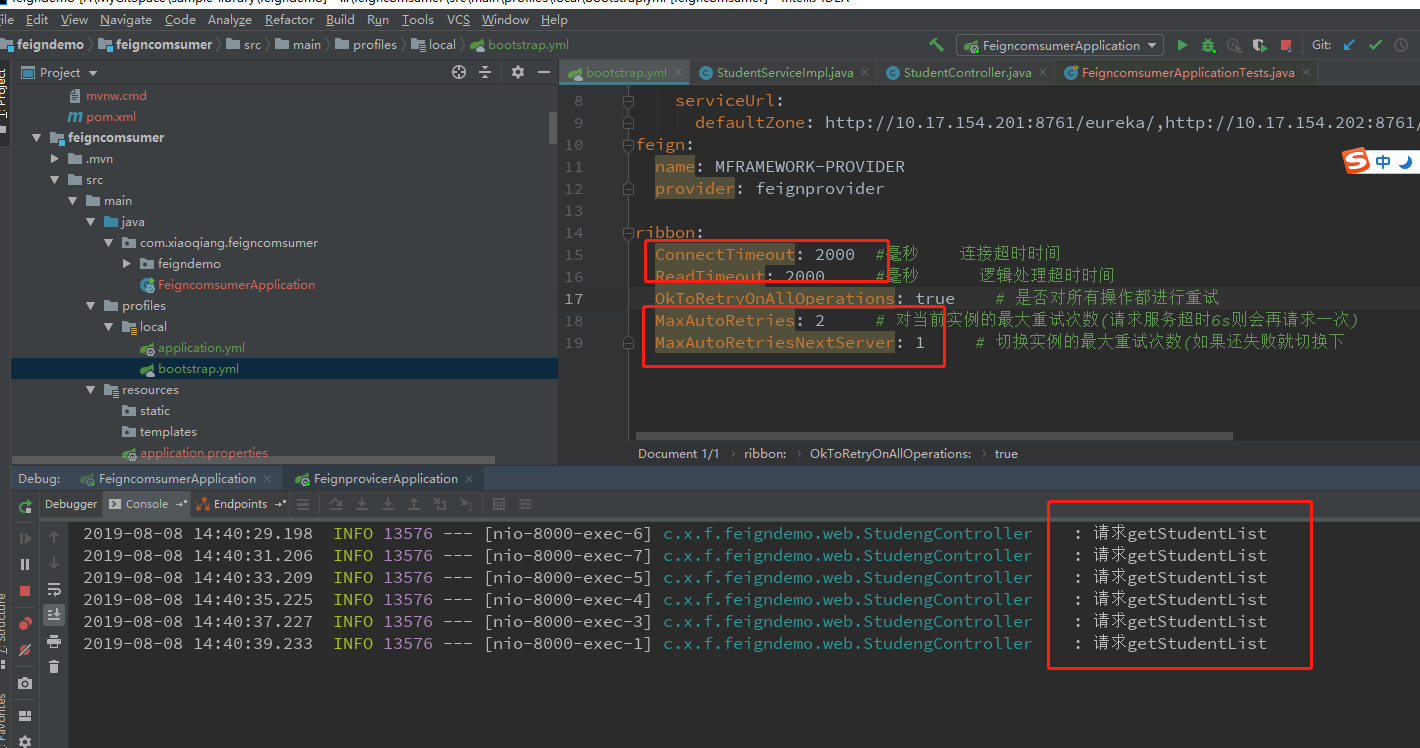This screenshot has width=1420, height=748.
Task: Select application.yml in the project tree
Action: pos(201,348)
